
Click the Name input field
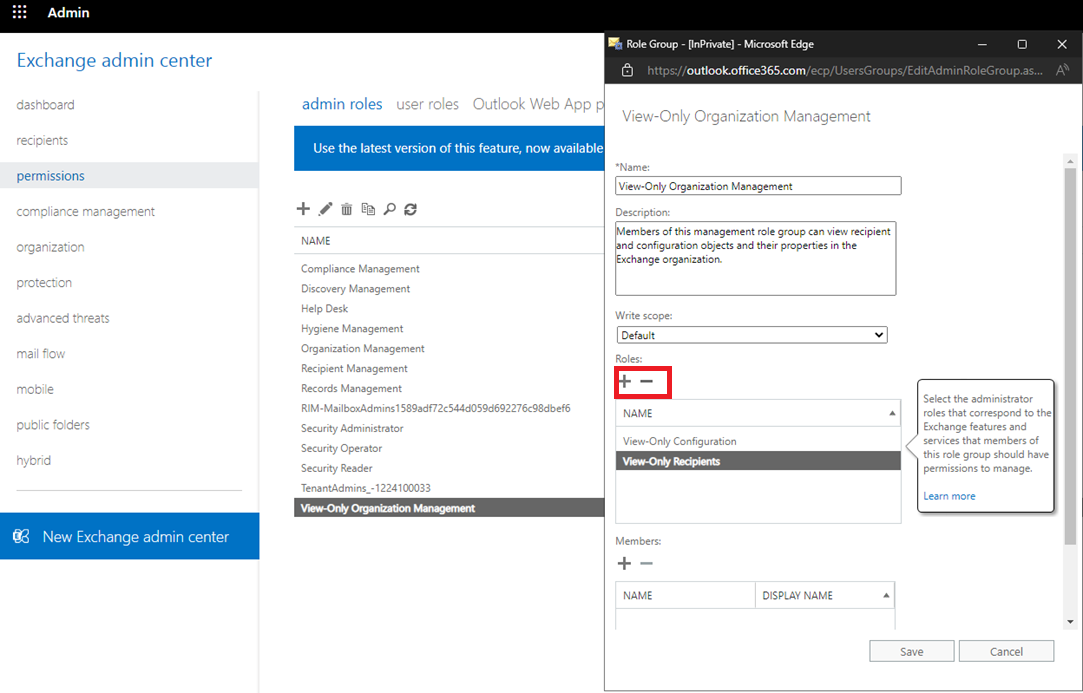[x=758, y=186]
